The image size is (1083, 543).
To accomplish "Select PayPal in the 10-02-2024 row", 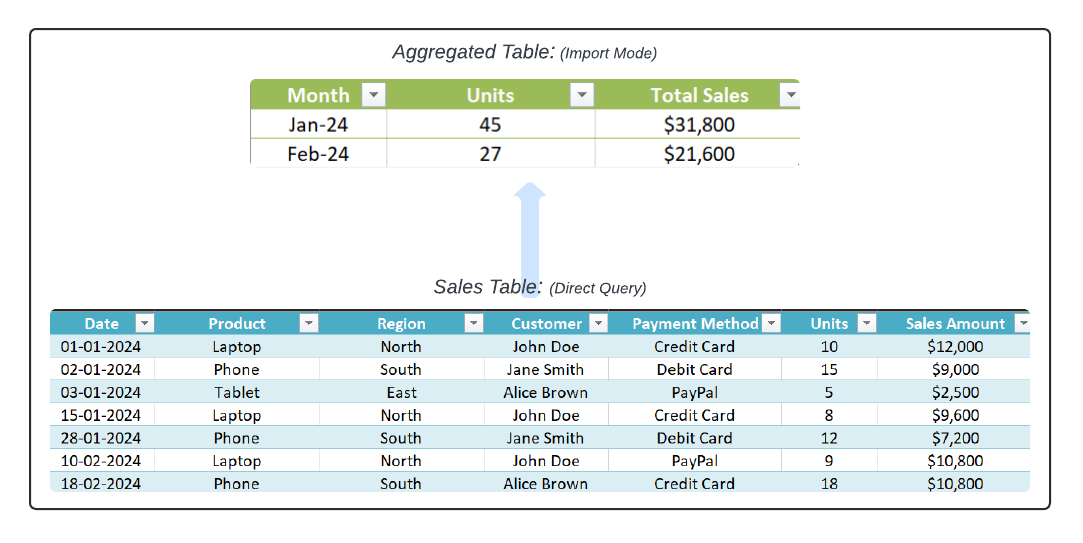I will pos(695,460).
